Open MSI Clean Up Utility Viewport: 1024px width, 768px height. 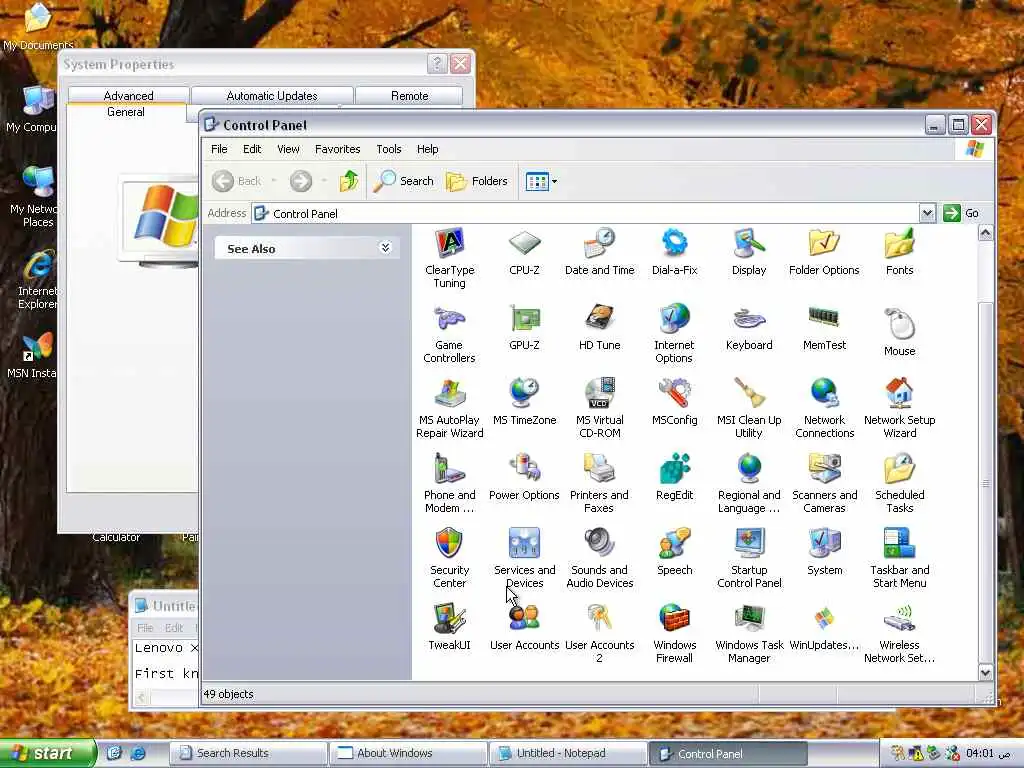pos(749,408)
